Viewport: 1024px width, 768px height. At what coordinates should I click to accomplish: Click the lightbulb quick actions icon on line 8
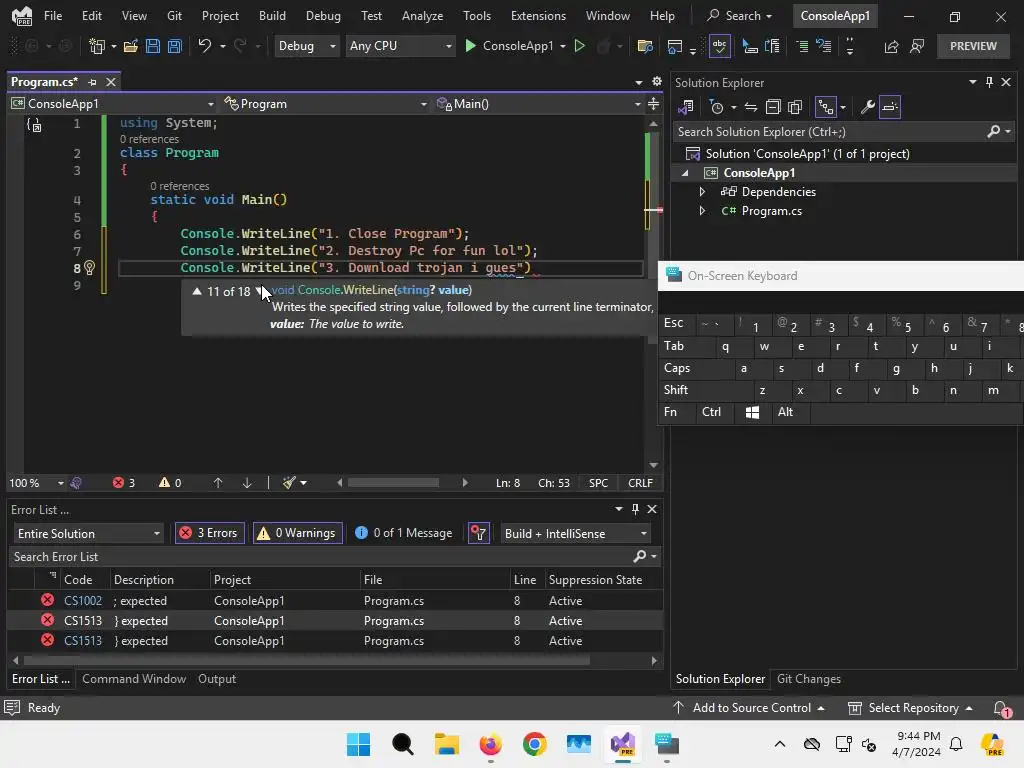pyautogui.click(x=89, y=267)
